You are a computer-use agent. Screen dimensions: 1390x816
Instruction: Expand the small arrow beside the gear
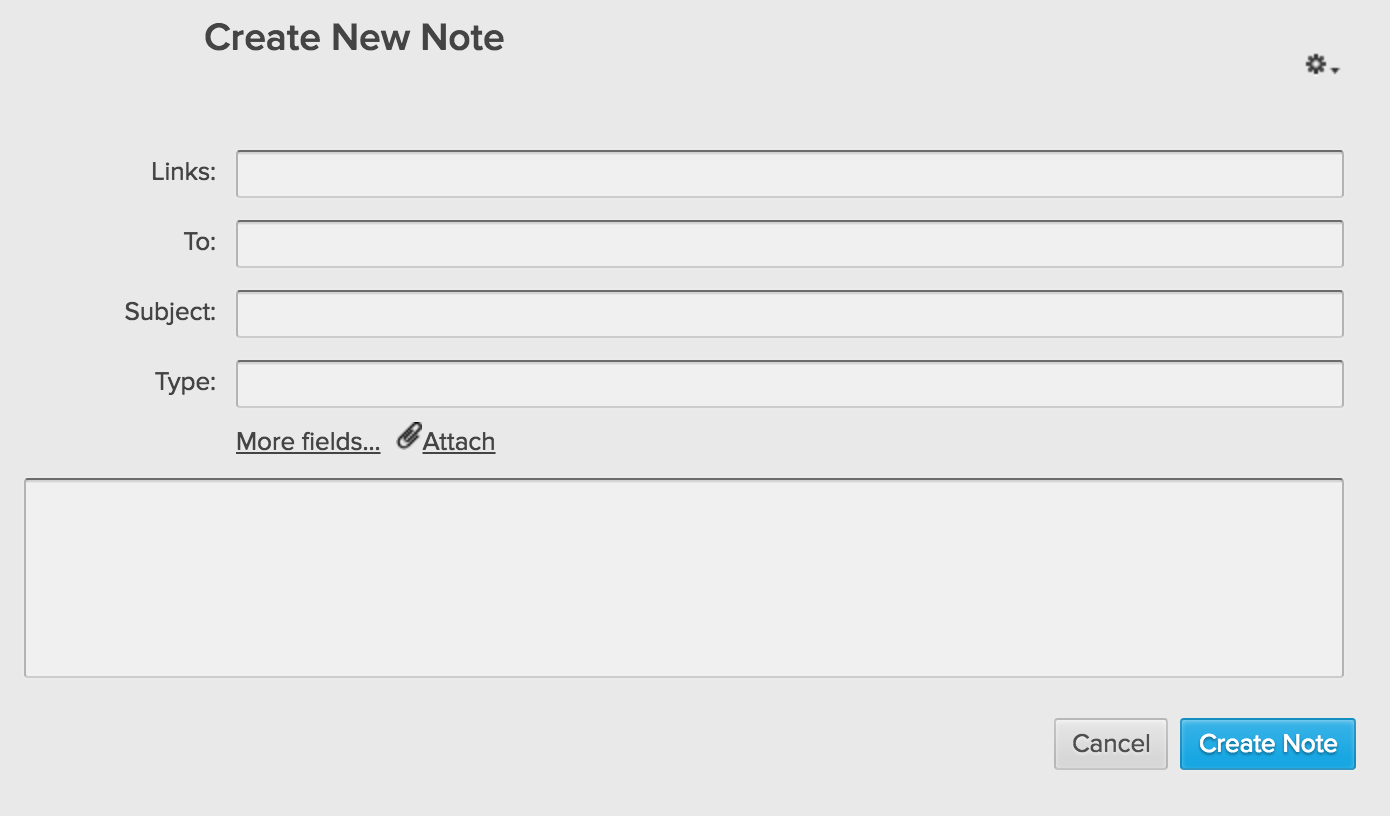tap(1336, 70)
